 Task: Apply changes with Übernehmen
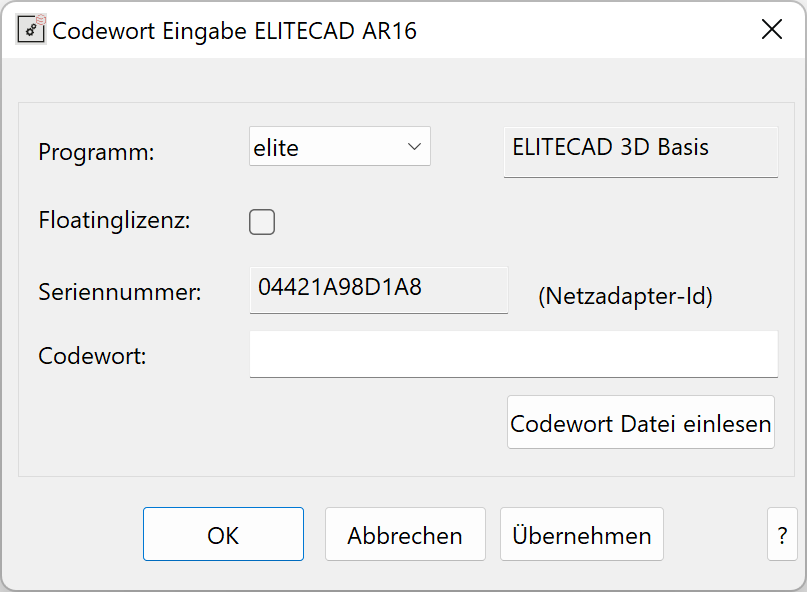point(581,534)
